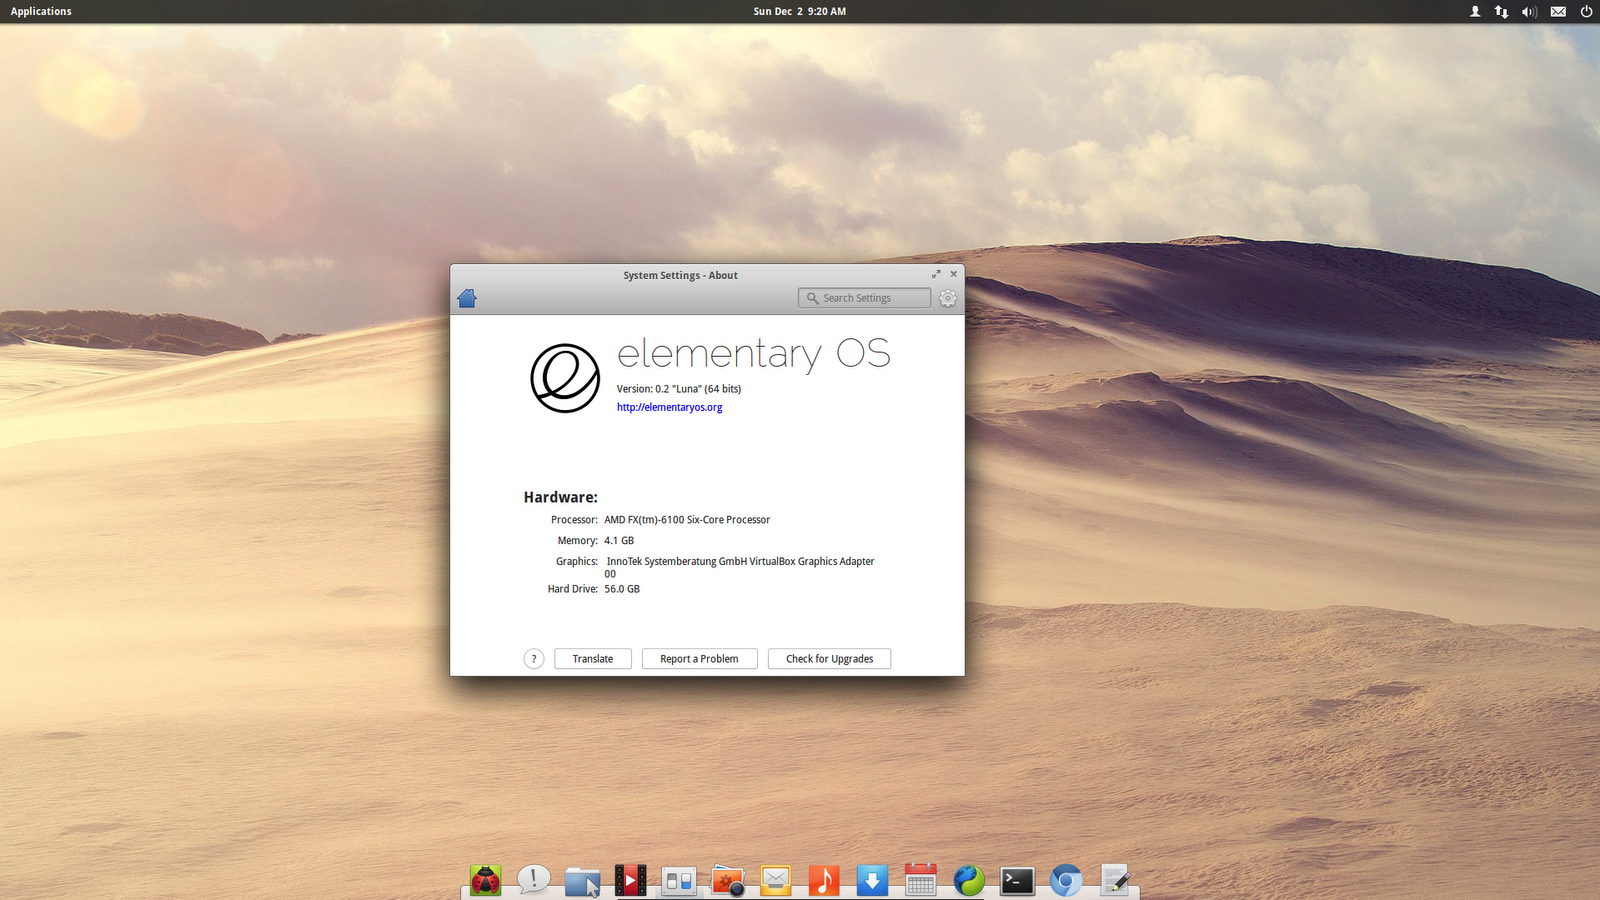Click the Report a Problem button
Image resolution: width=1600 pixels, height=900 pixels.
coord(699,658)
